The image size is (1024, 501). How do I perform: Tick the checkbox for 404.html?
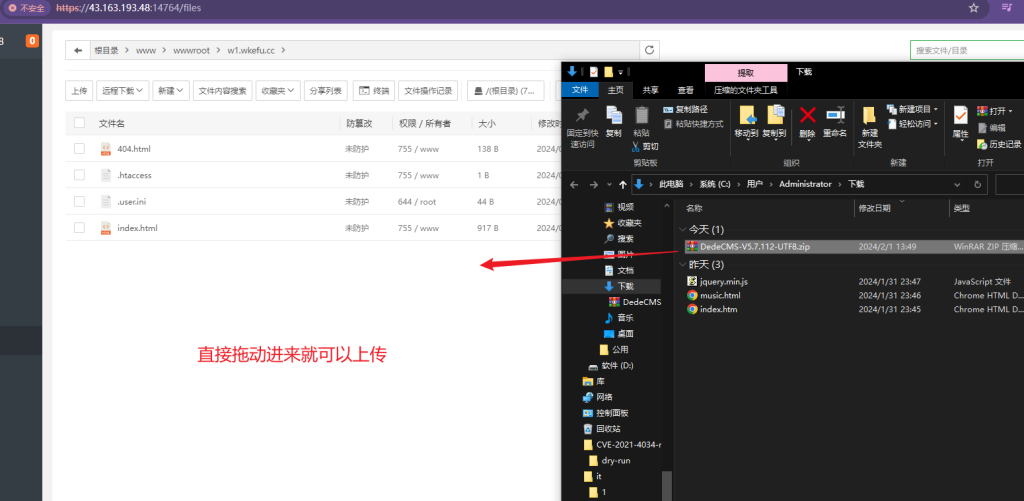[79, 149]
